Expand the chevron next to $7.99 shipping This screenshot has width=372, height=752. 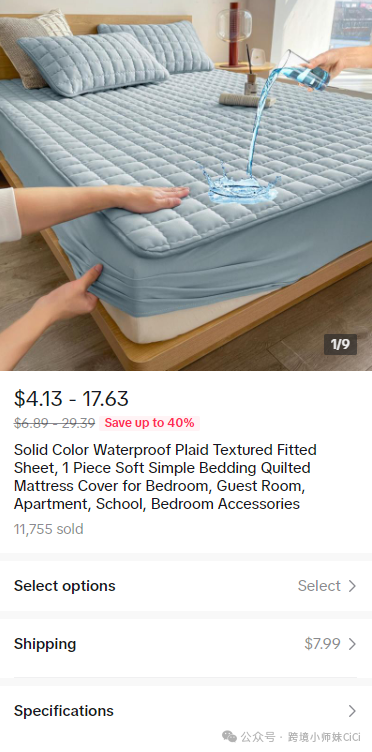point(352,644)
